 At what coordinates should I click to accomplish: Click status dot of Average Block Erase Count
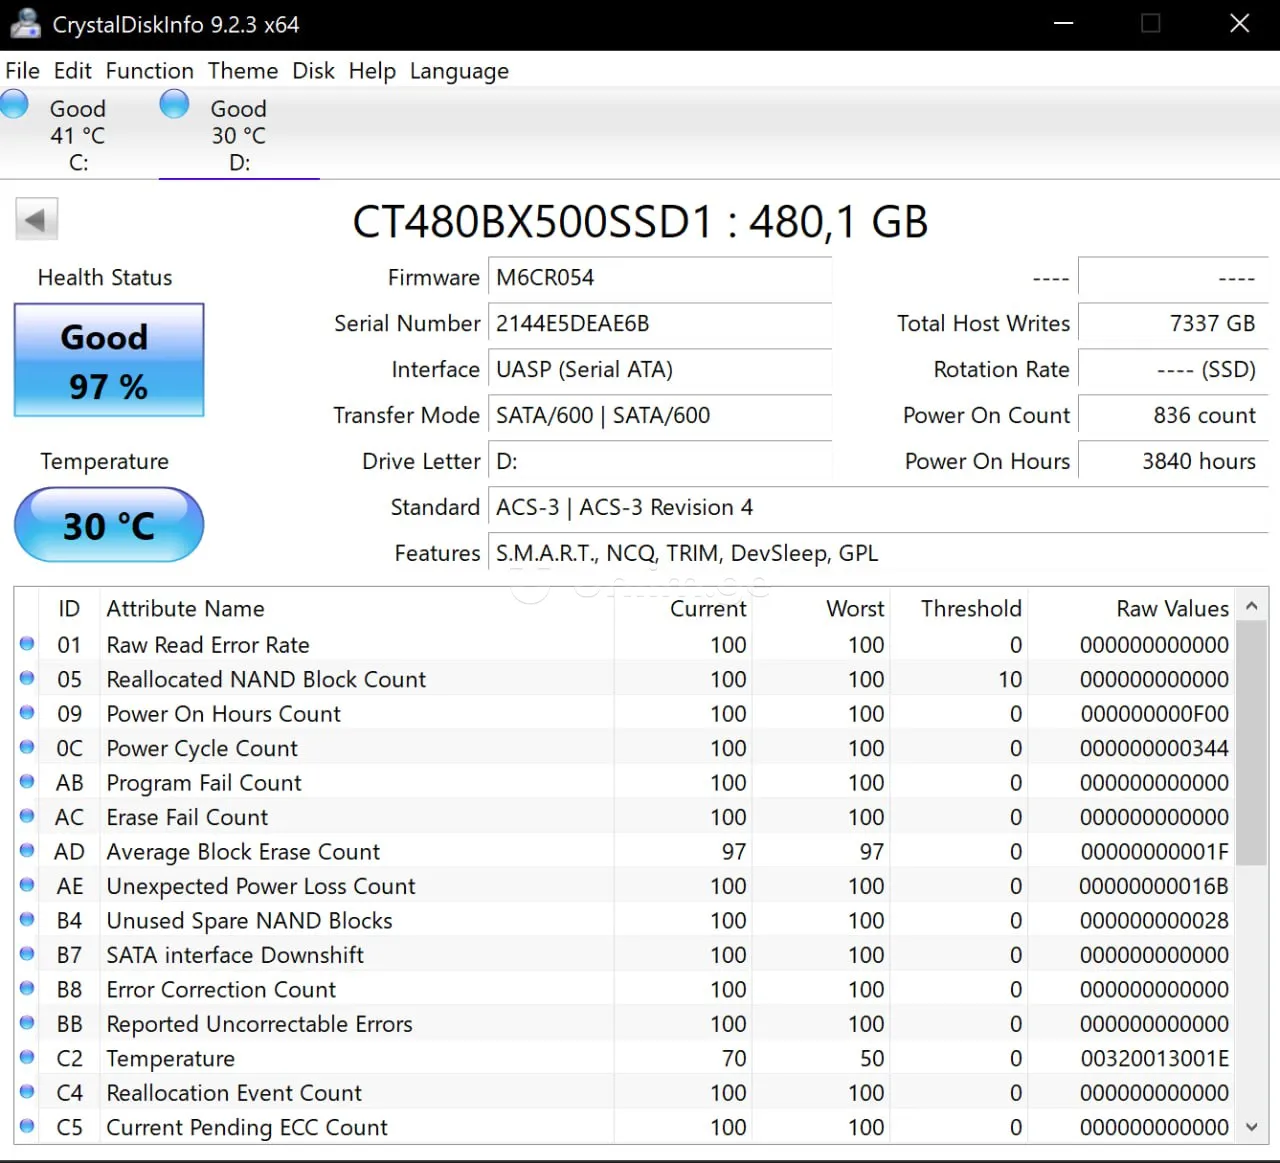pos(27,850)
